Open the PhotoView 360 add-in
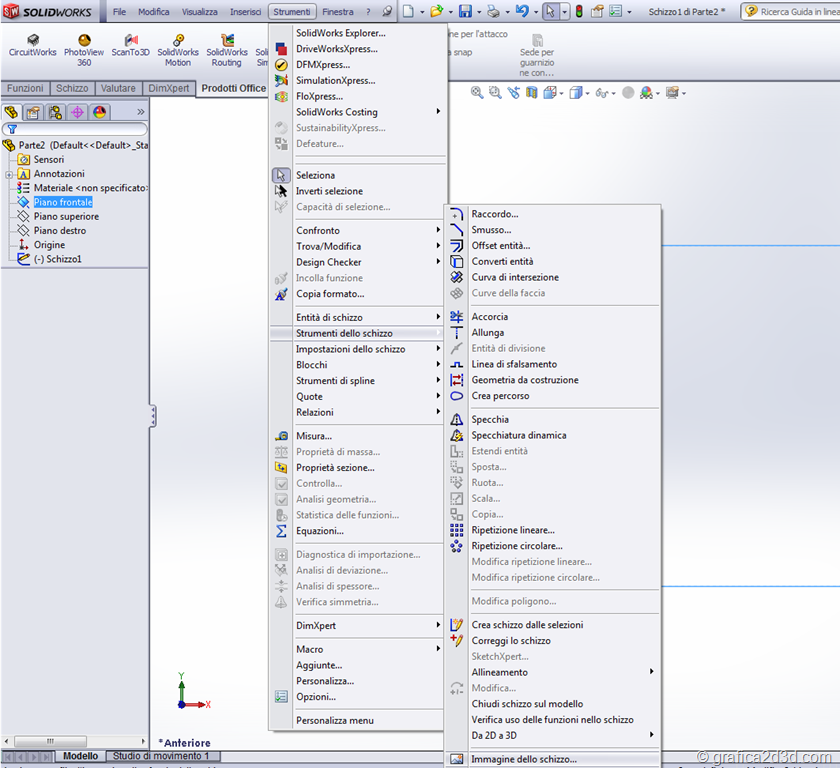The width and height of the screenshot is (840, 768). click(84, 50)
